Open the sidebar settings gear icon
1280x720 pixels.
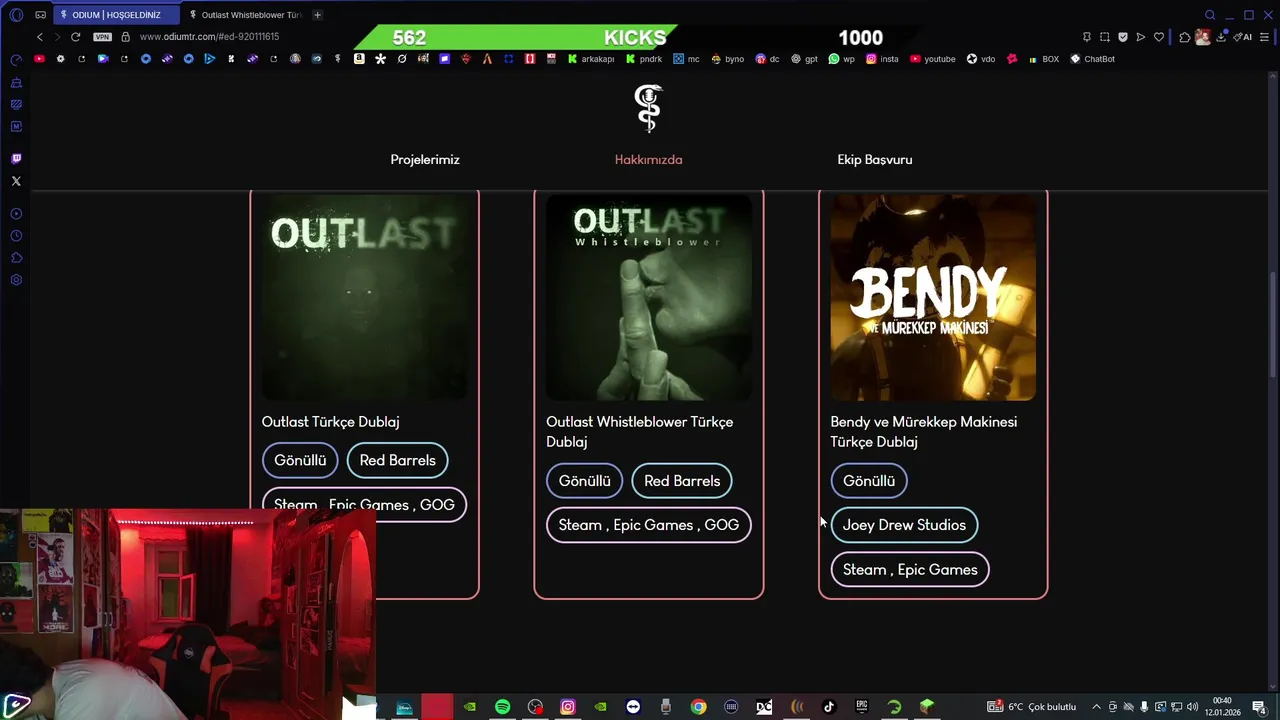coord(16,280)
